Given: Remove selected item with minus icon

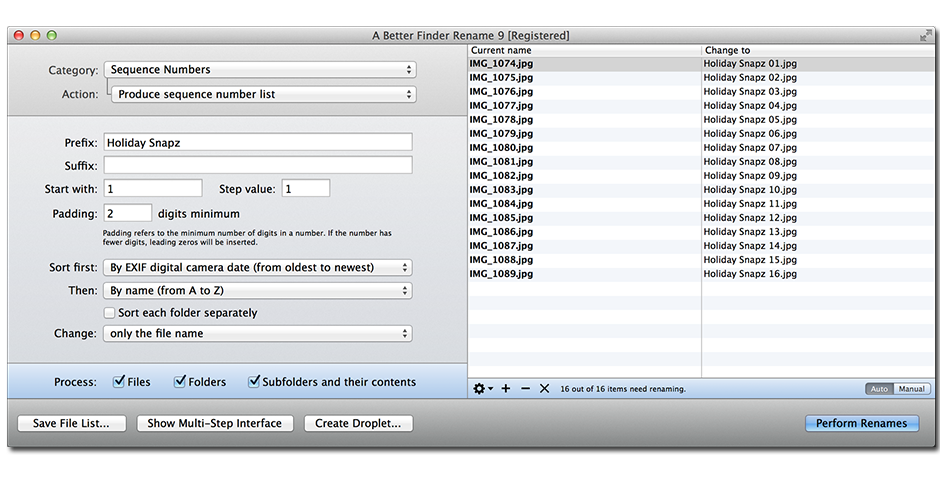Looking at the screenshot, I should [526, 388].
